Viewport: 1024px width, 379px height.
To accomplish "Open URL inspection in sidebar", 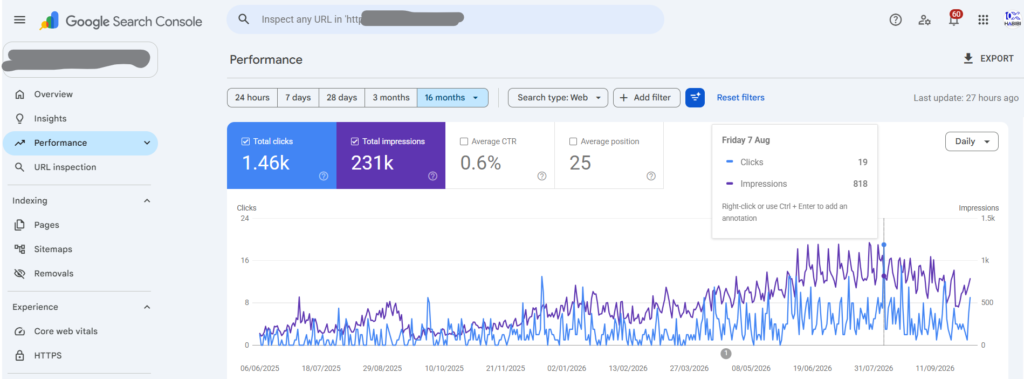I will click(x=80, y=167).
